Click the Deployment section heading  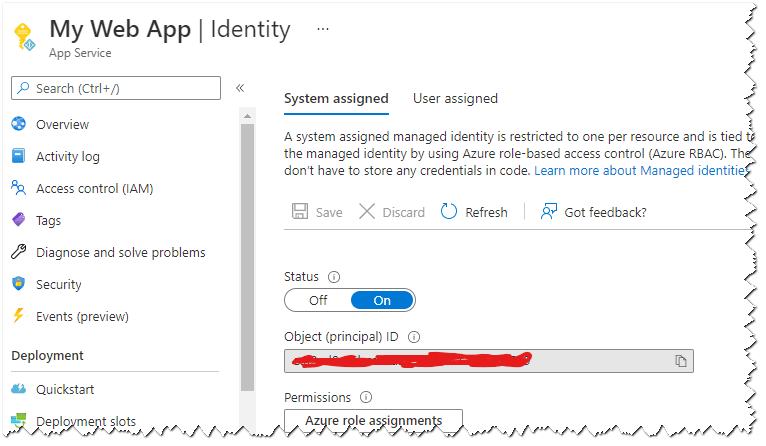[x=47, y=356]
